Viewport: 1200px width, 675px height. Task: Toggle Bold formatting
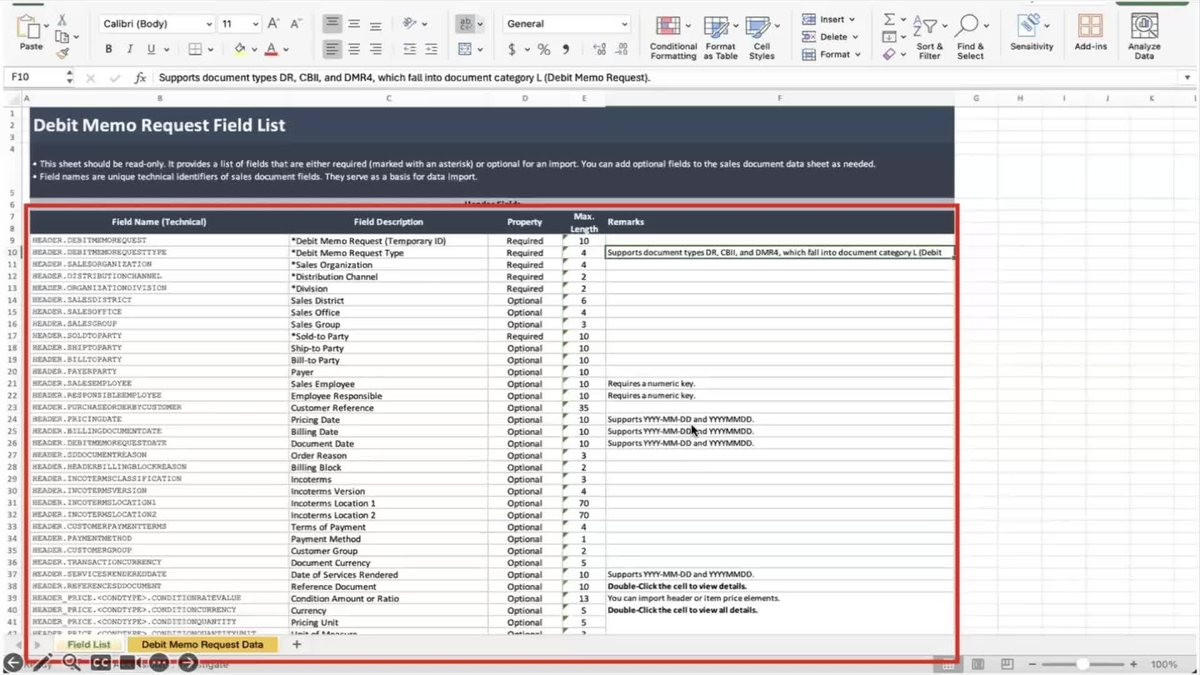108,47
